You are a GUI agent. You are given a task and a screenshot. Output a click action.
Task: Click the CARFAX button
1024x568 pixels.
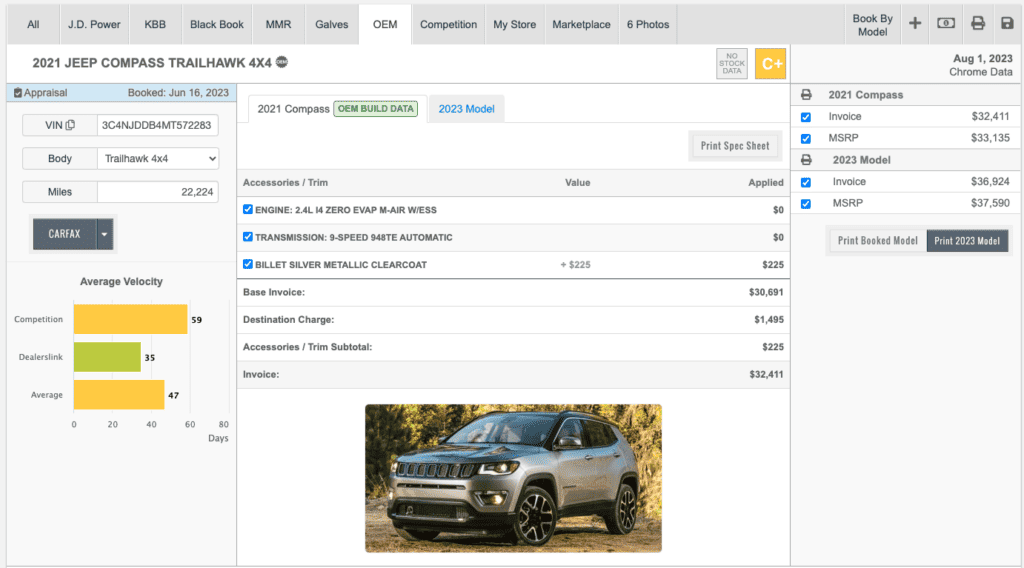point(64,234)
